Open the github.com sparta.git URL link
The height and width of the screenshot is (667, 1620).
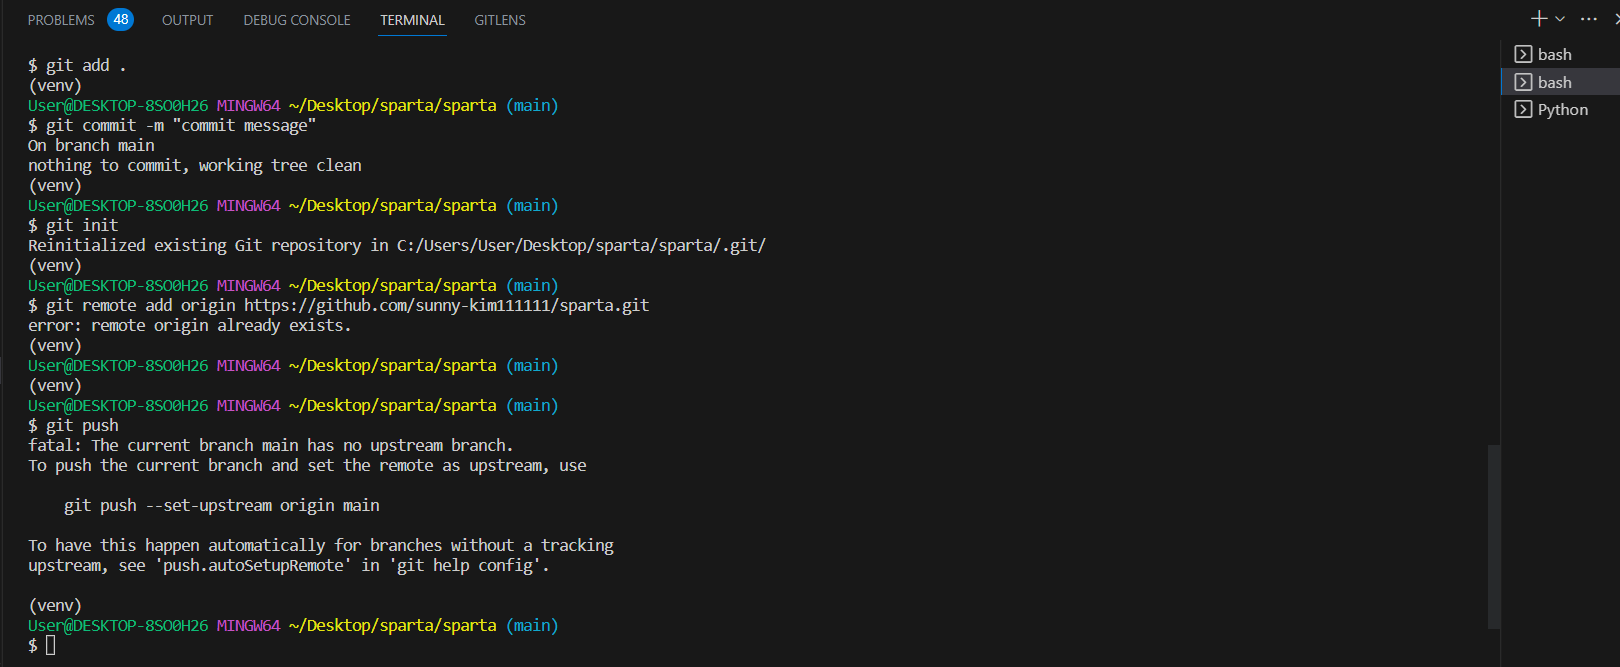tap(447, 305)
